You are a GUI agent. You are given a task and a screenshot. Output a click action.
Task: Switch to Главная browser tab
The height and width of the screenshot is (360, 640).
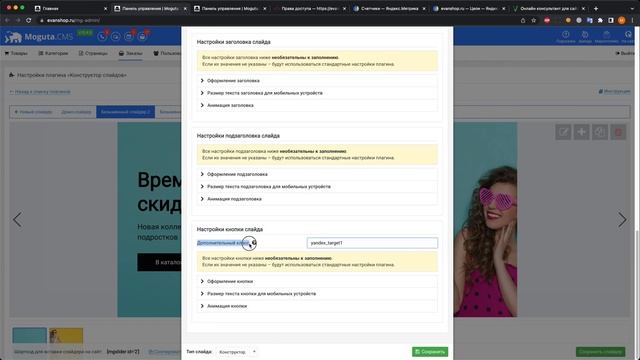[69, 8]
